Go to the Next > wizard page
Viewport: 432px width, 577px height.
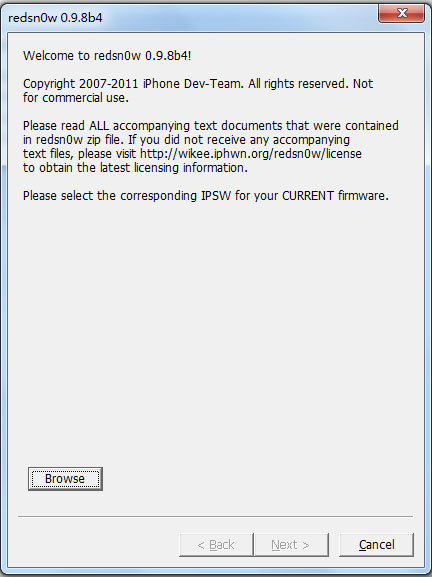[x=291, y=545]
